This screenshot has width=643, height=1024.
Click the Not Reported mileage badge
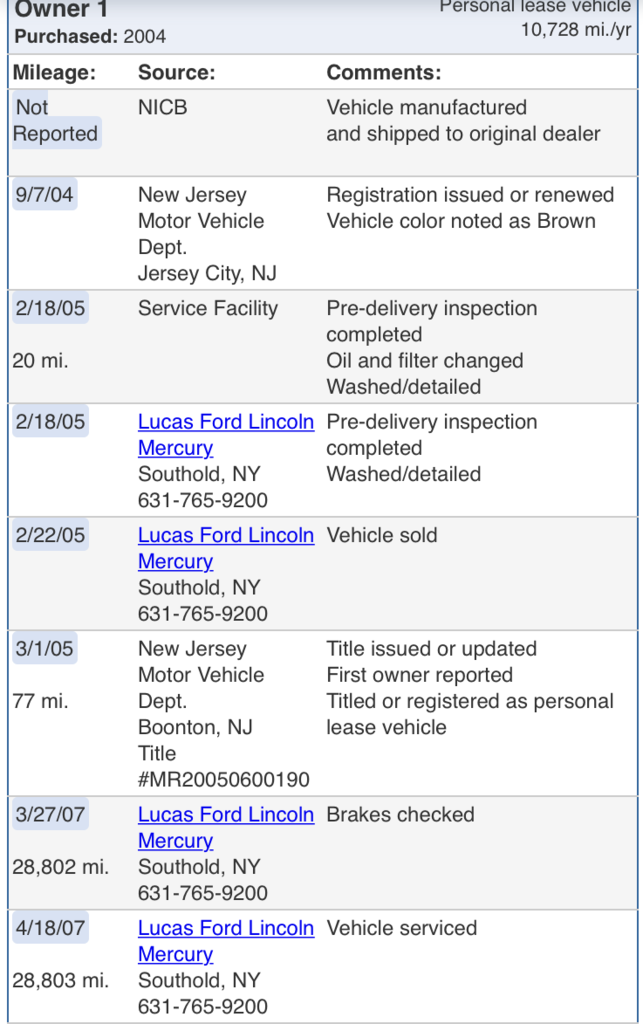click(56, 121)
